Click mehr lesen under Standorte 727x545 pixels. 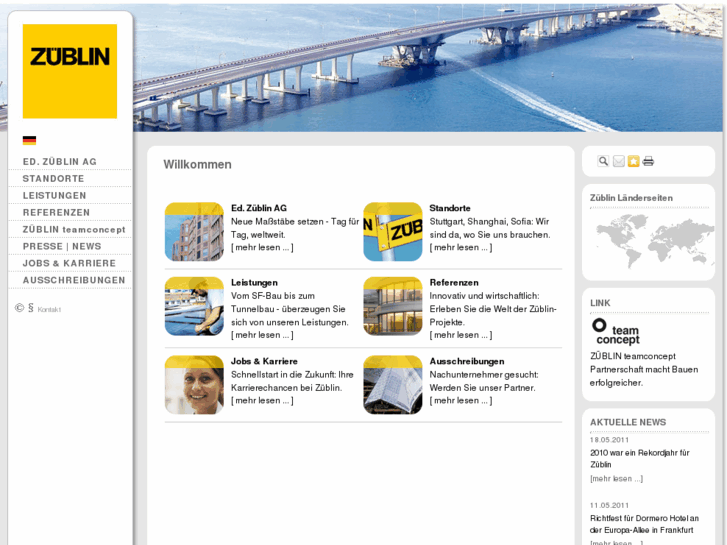point(460,247)
